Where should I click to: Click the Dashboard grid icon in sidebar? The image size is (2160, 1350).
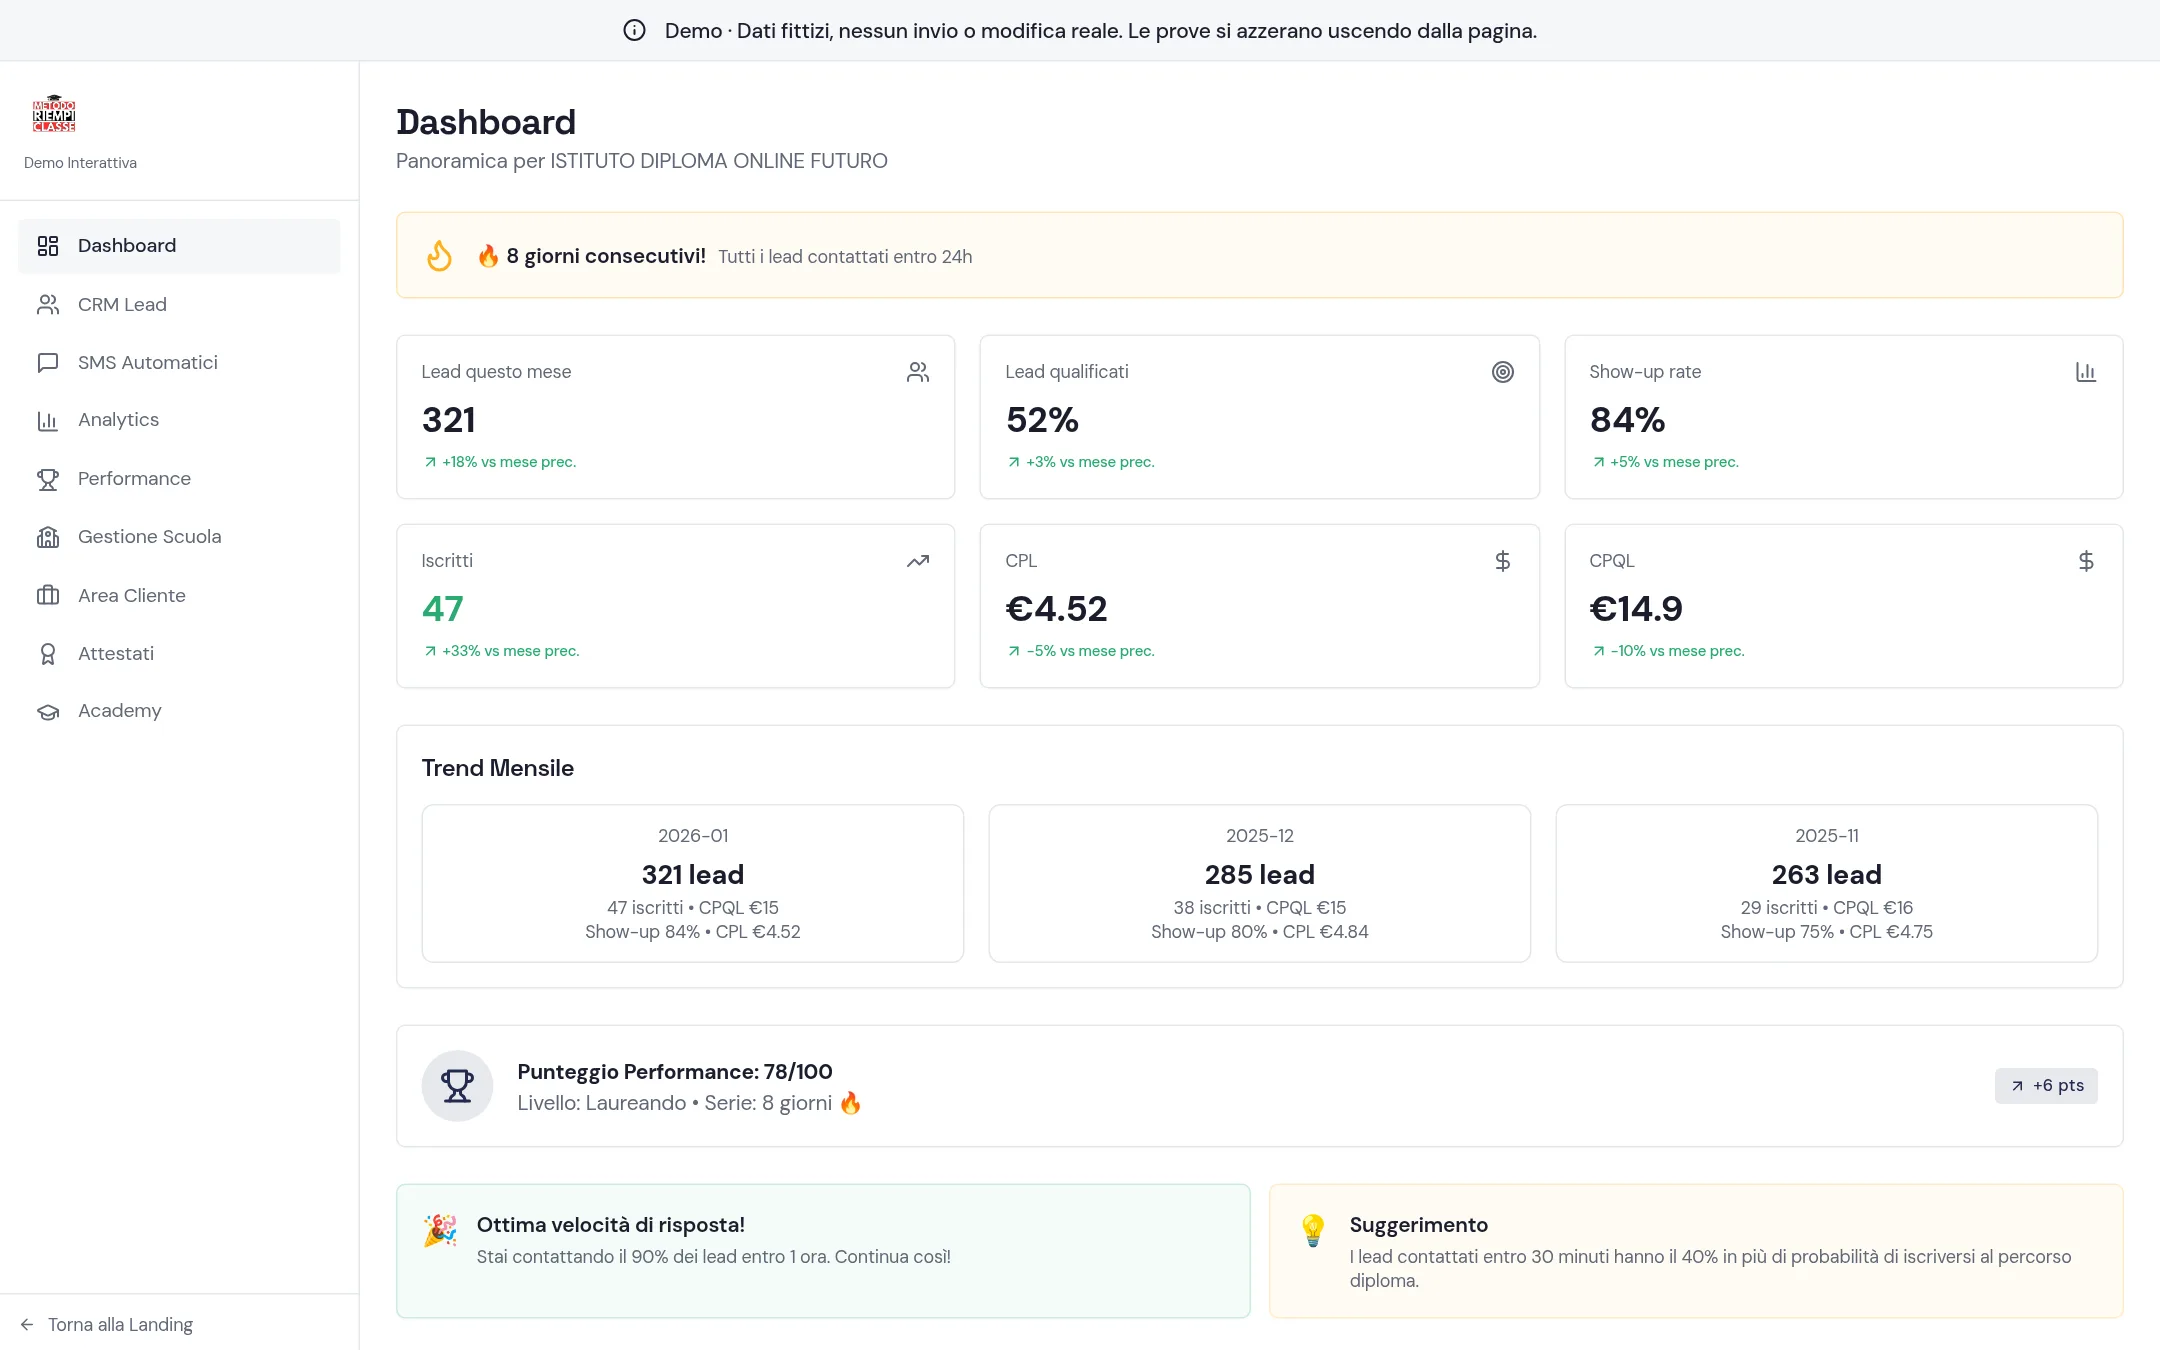tap(48, 246)
